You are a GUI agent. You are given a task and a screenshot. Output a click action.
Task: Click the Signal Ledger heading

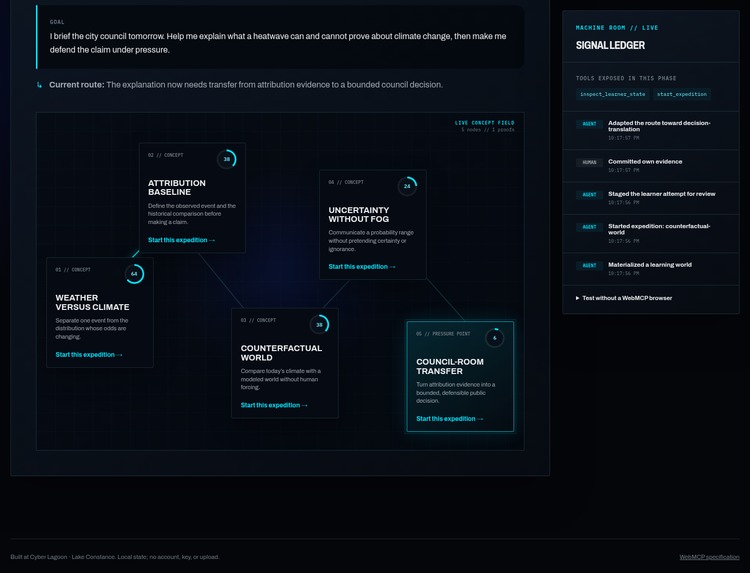[x=610, y=45]
